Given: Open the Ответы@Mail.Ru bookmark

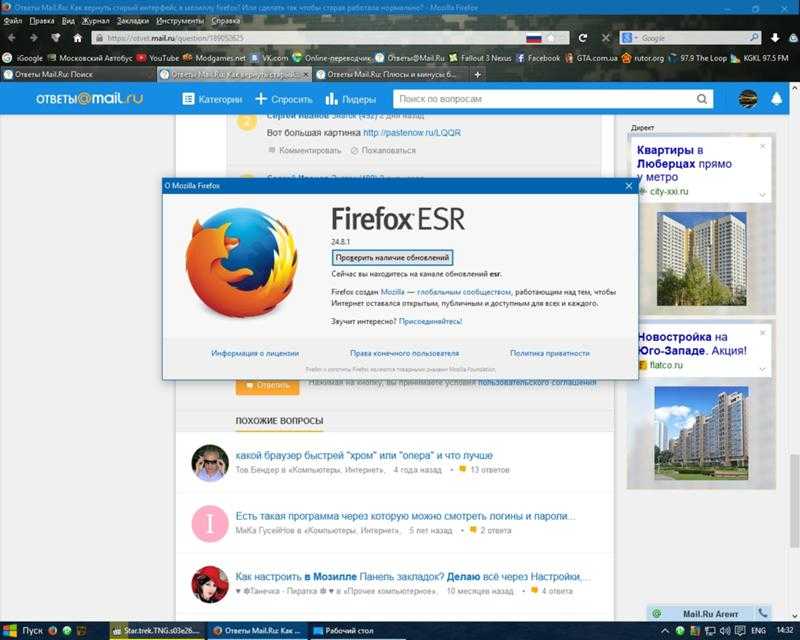Looking at the screenshot, I should tap(410, 58).
